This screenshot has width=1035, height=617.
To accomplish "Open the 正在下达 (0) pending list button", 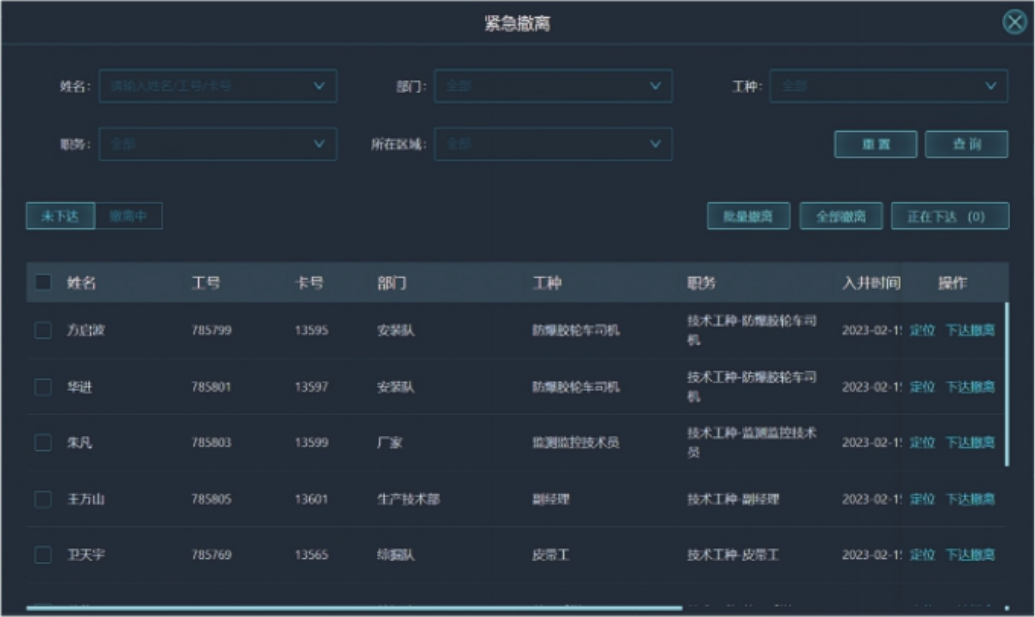I will tap(950, 216).
